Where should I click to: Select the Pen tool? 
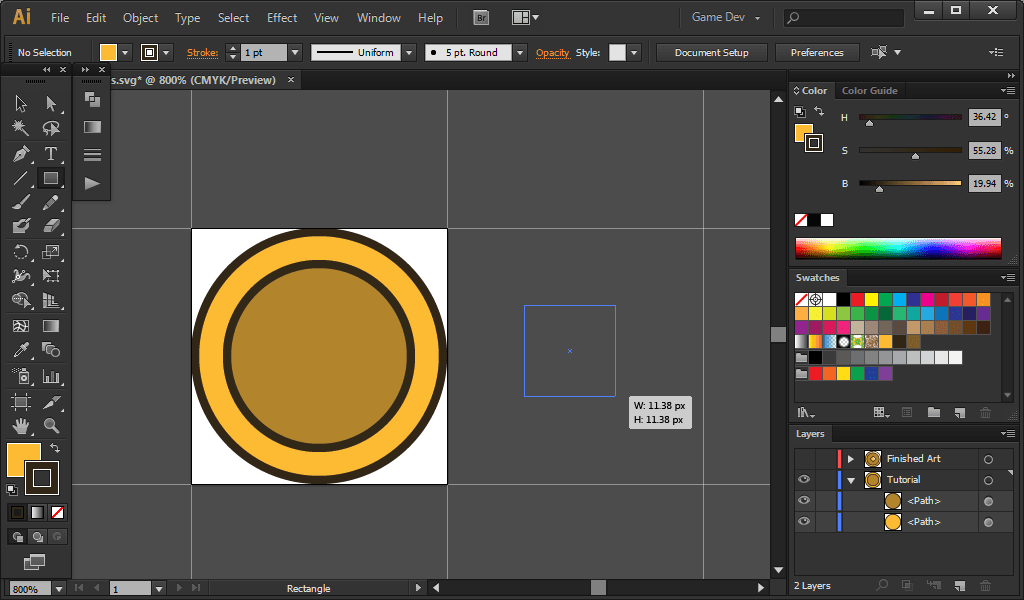pos(20,155)
